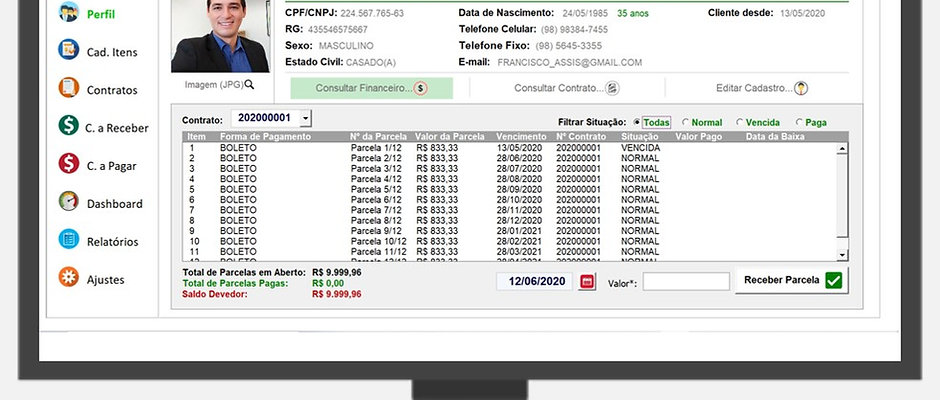Sort by the Forma de Pagamento column header
Viewport: 940px width, 400px height.
(266, 137)
